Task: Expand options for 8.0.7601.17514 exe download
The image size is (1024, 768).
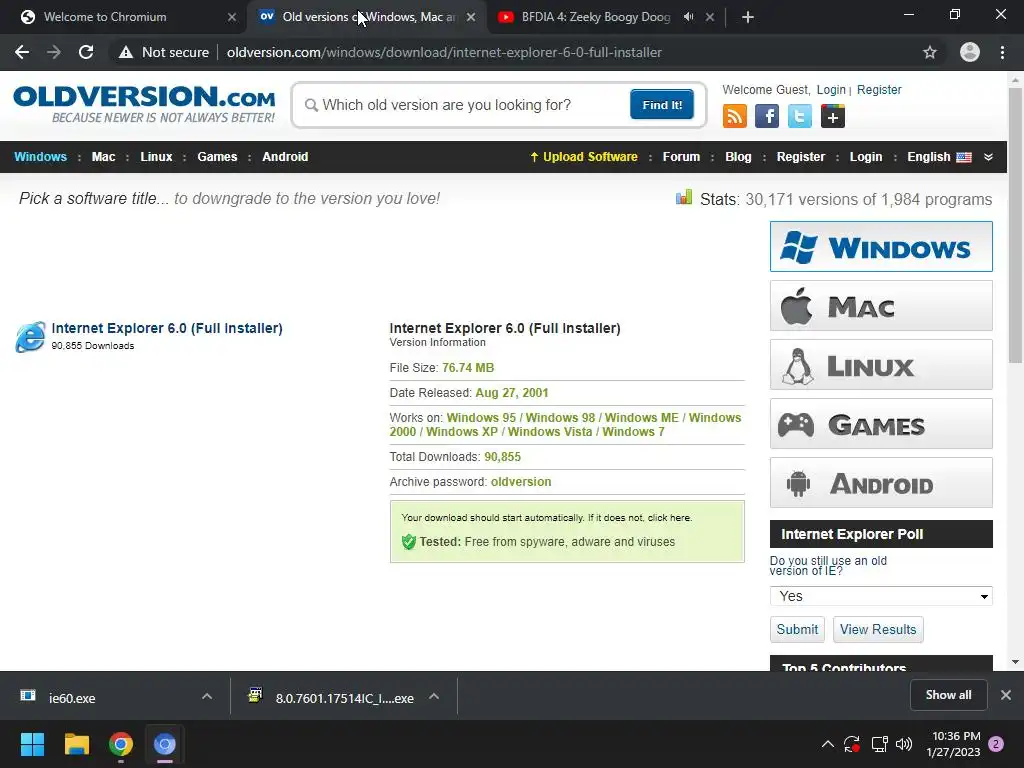Action: click(x=434, y=696)
